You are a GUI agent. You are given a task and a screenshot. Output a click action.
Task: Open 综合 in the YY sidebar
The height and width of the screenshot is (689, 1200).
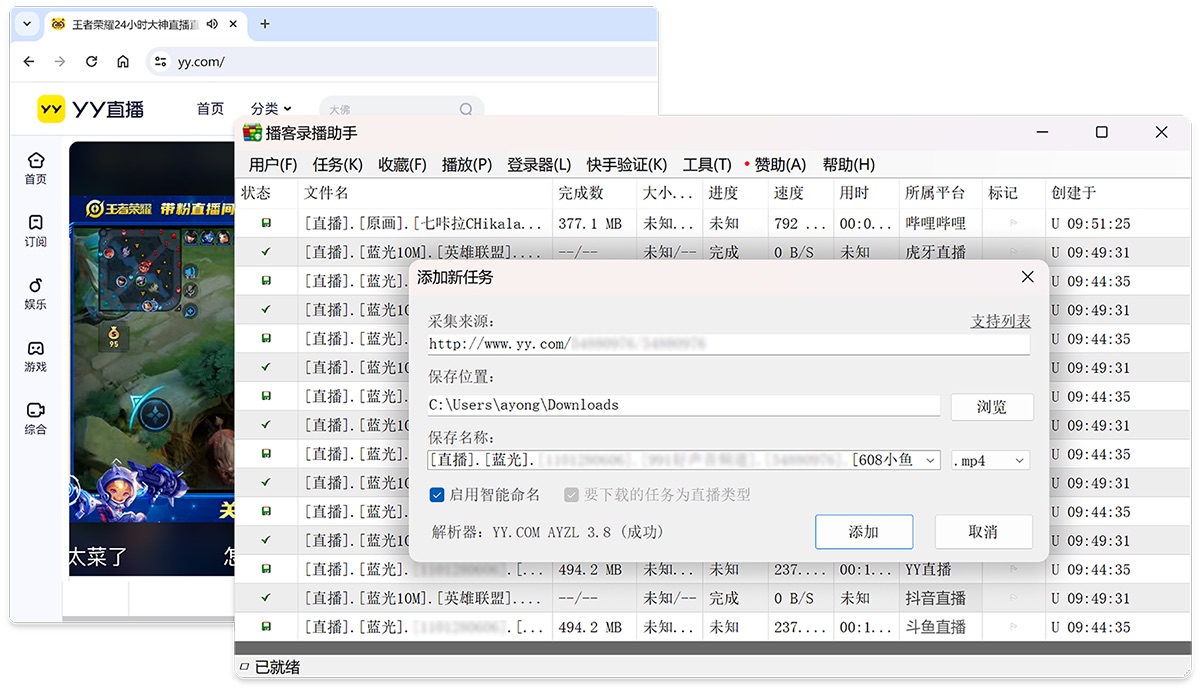[x=36, y=419]
